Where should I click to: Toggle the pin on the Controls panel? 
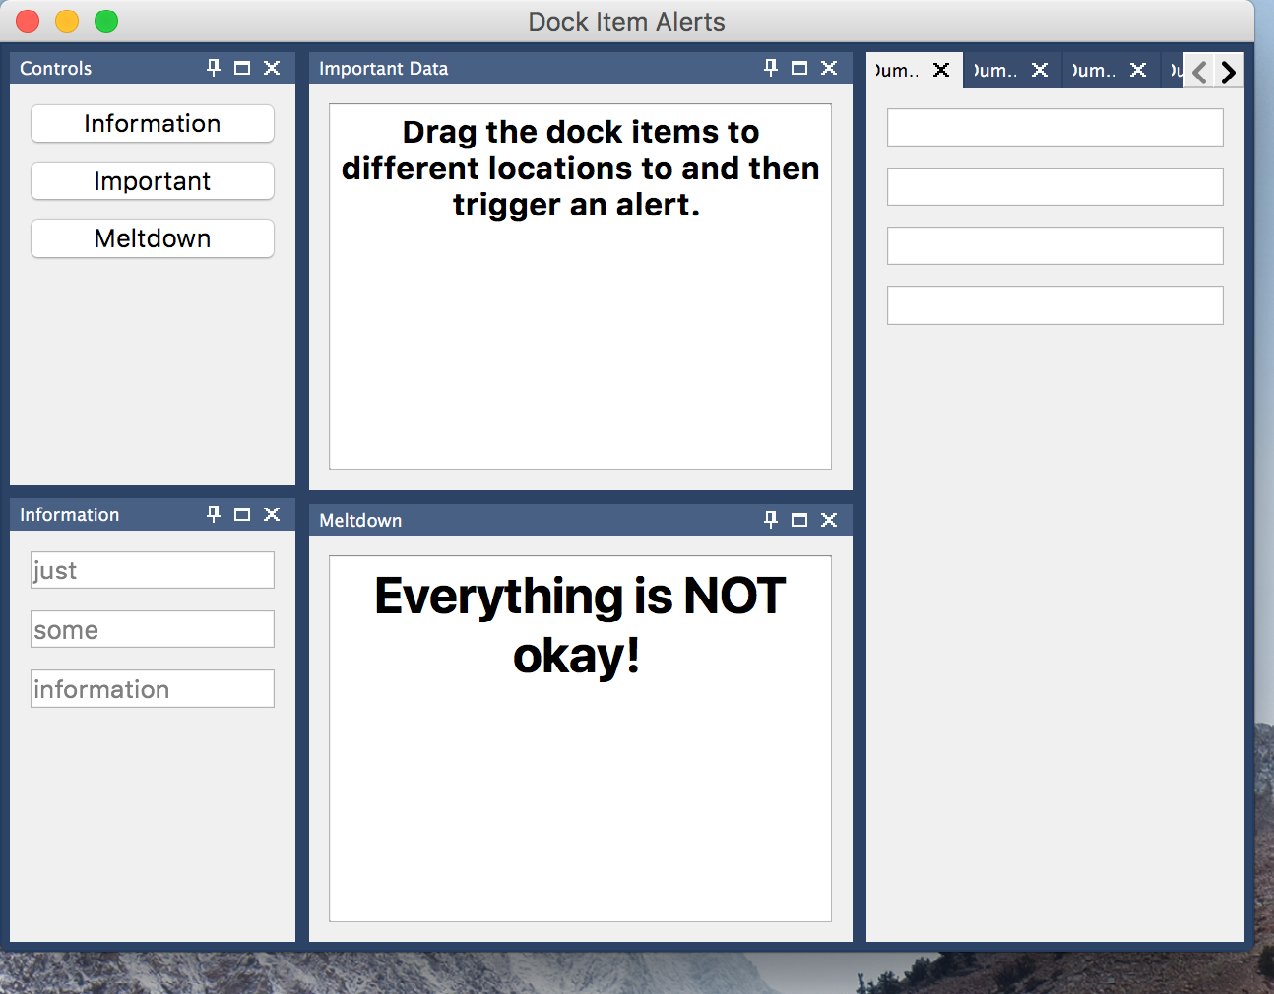[212, 68]
